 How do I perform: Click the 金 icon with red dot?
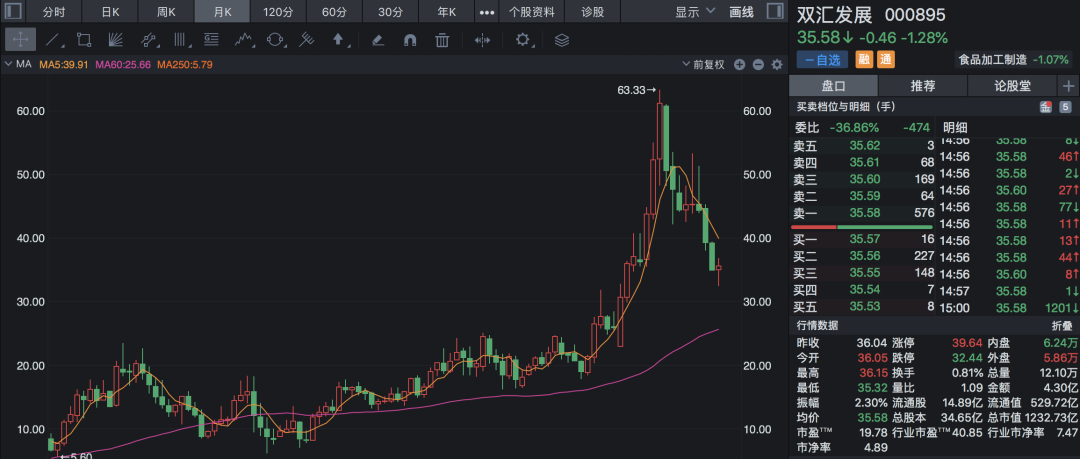[1046, 107]
